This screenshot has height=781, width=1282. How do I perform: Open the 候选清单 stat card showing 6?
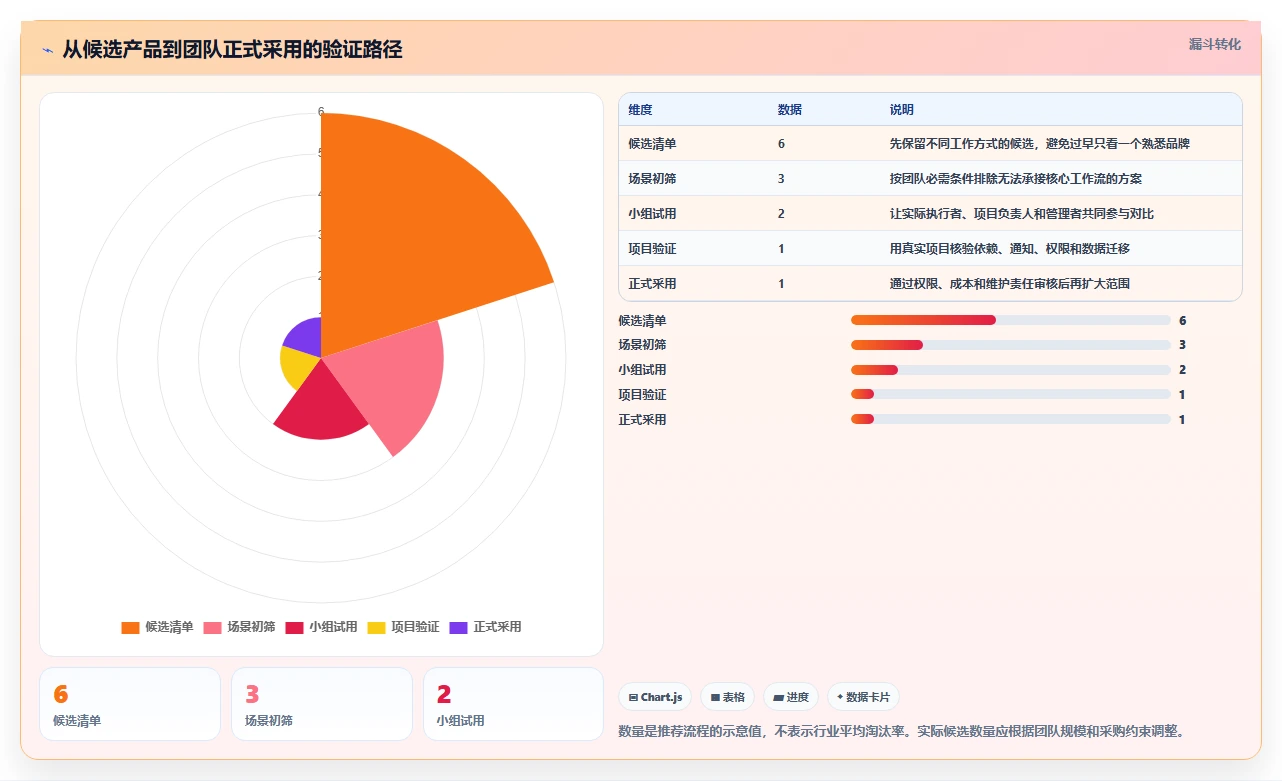click(x=130, y=704)
